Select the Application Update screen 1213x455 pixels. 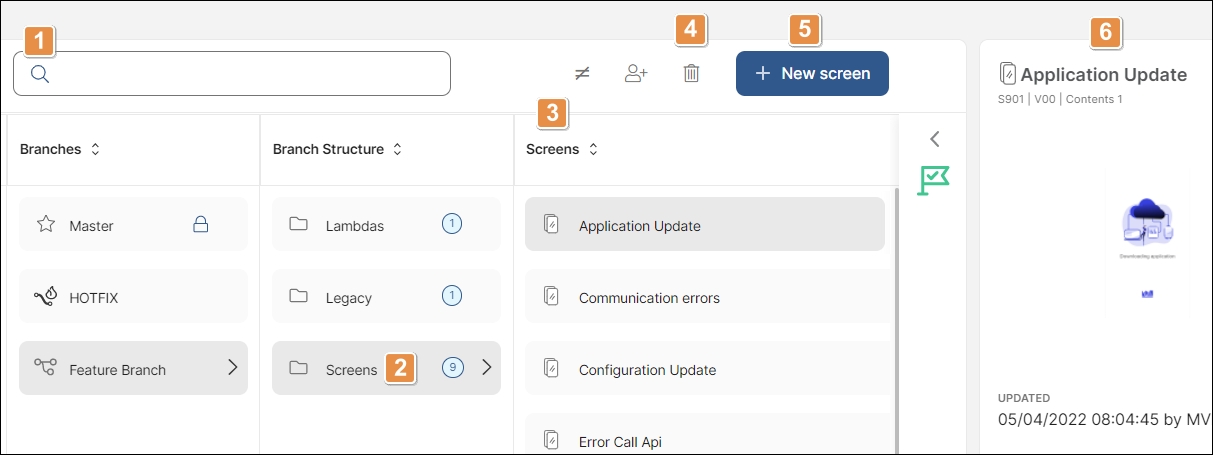[705, 225]
